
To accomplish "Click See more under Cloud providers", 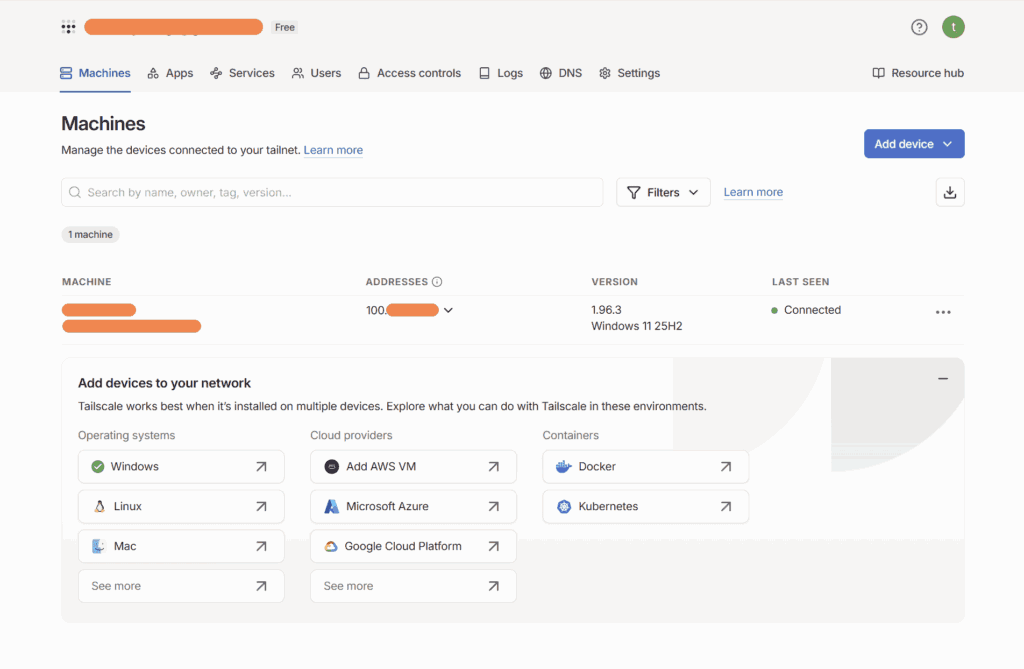I will [x=413, y=586].
